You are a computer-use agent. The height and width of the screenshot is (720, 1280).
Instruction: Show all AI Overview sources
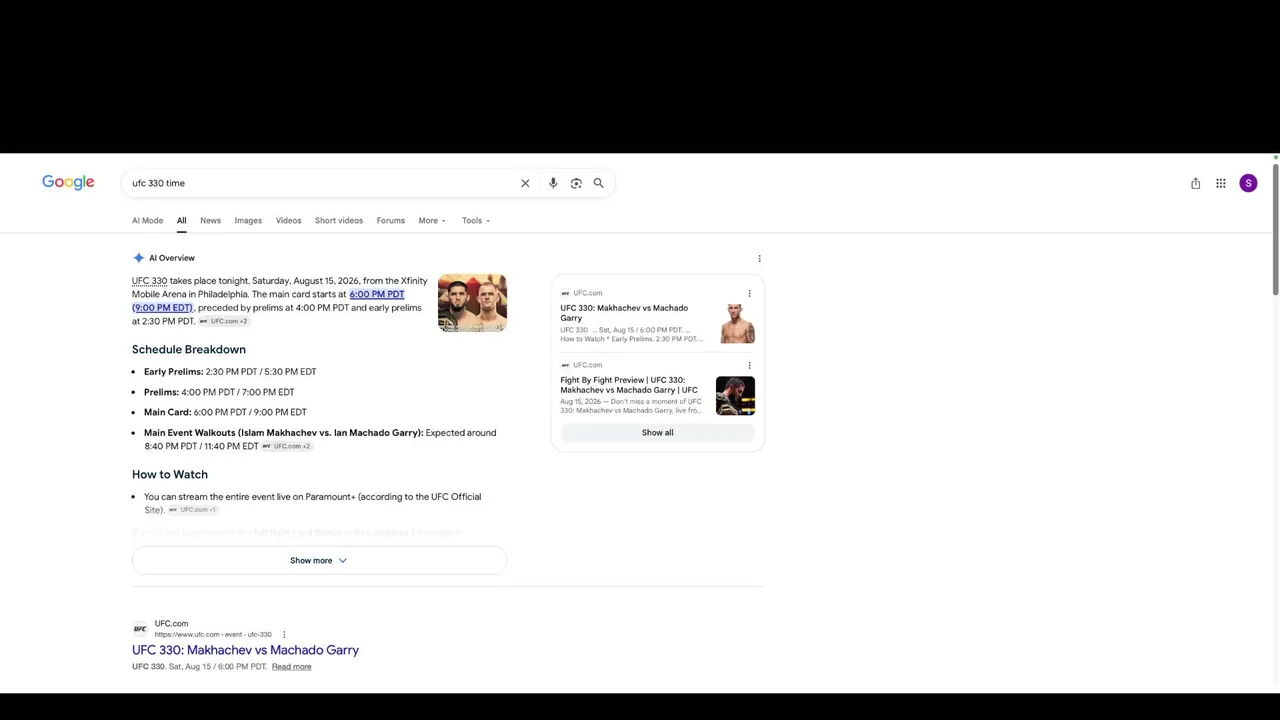point(657,433)
